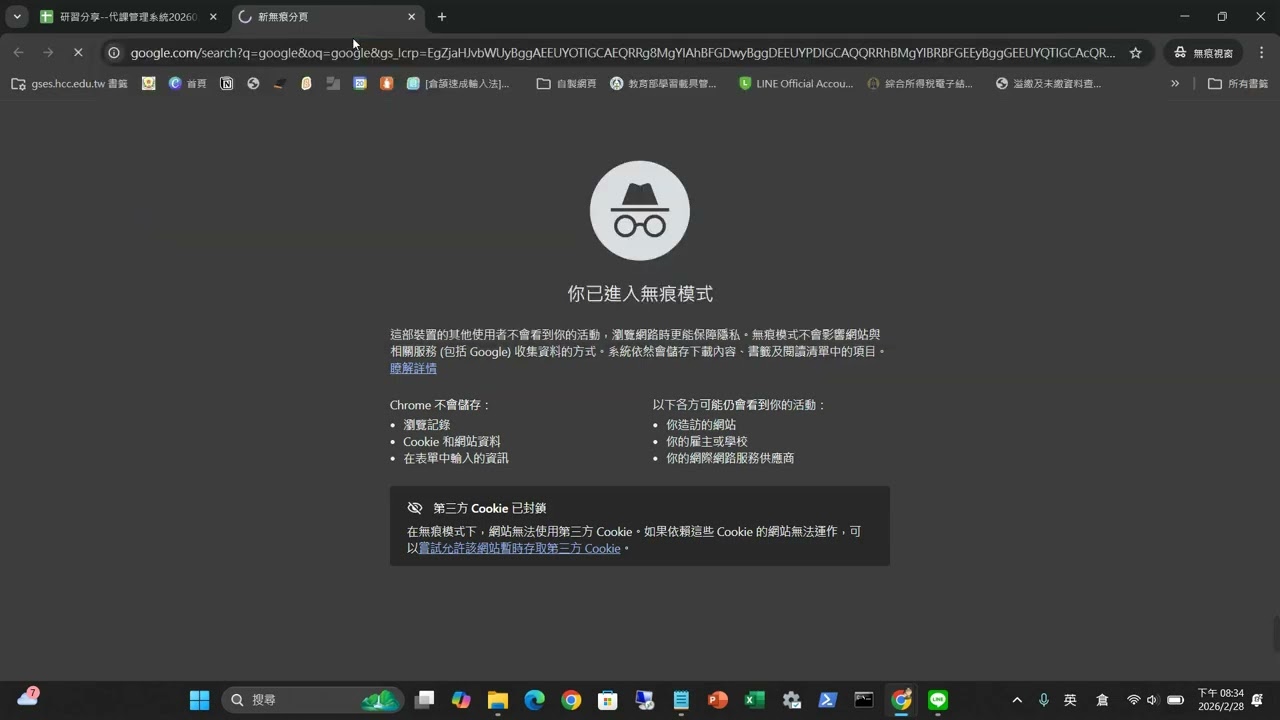This screenshot has height=720, width=1280.
Task: Click the 瀏覽記錄 list item
Action: click(427, 425)
